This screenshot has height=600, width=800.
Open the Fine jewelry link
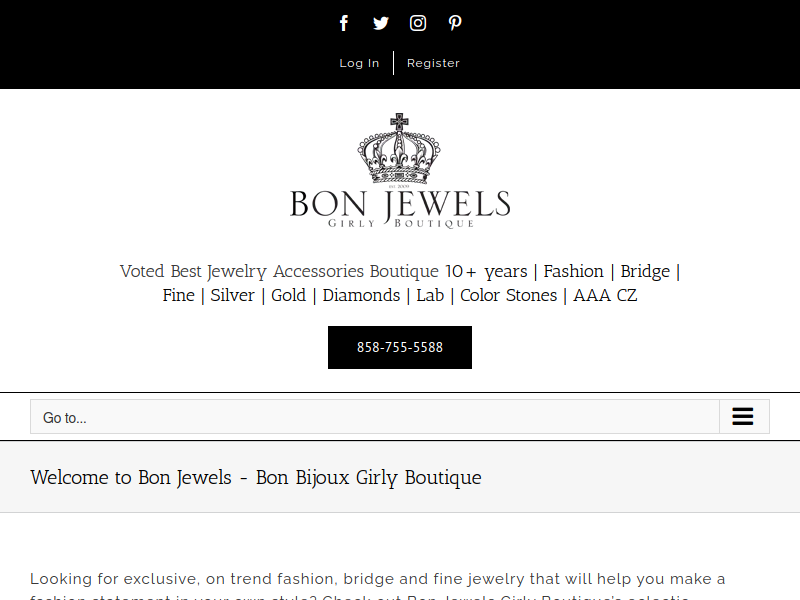pos(179,295)
